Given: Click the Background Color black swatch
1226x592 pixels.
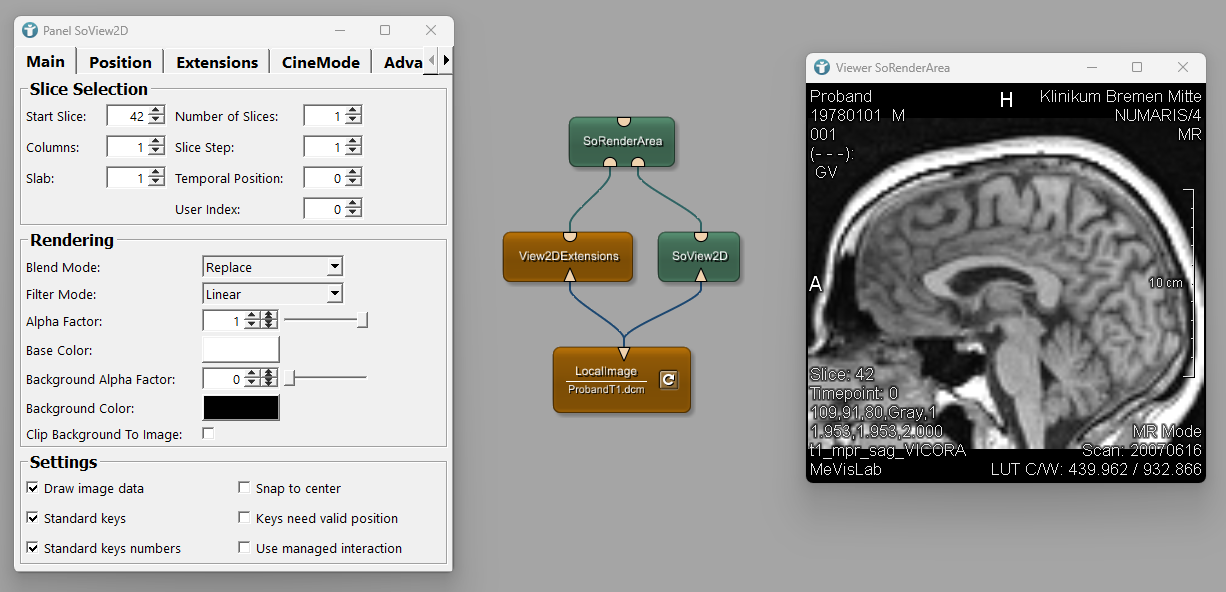Looking at the screenshot, I should pyautogui.click(x=241, y=408).
